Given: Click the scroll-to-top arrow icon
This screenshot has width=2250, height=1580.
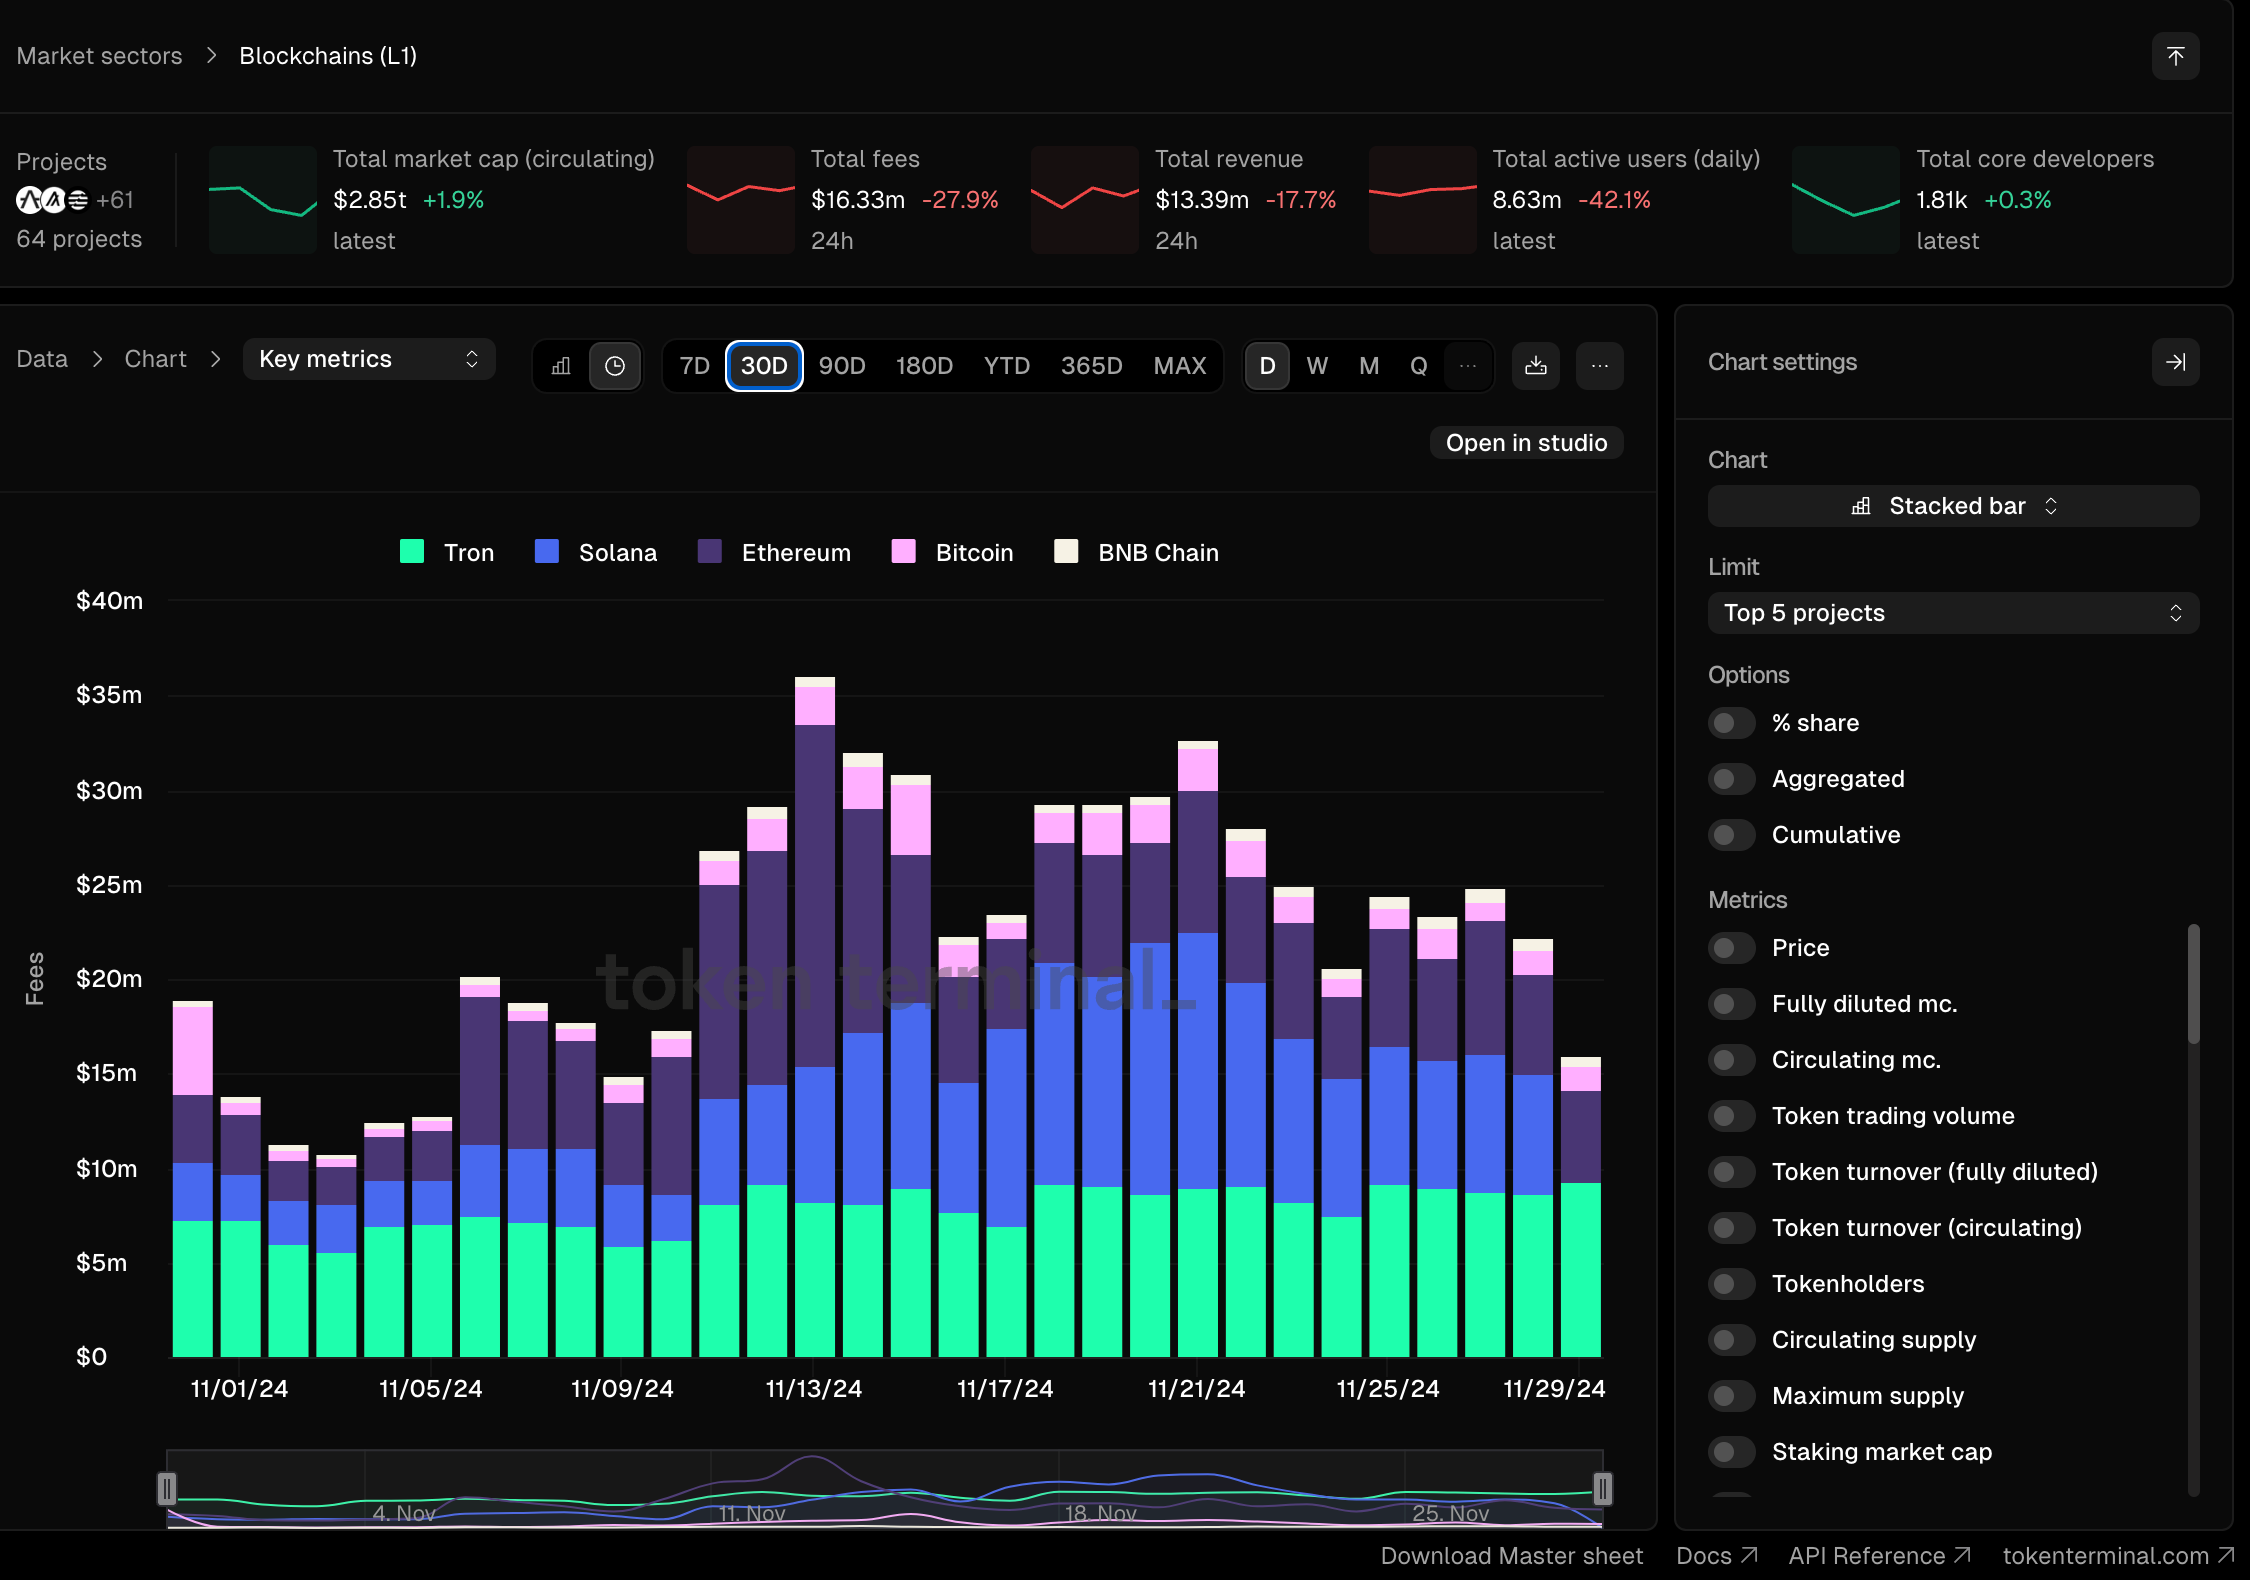Looking at the screenshot, I should 2175,56.
